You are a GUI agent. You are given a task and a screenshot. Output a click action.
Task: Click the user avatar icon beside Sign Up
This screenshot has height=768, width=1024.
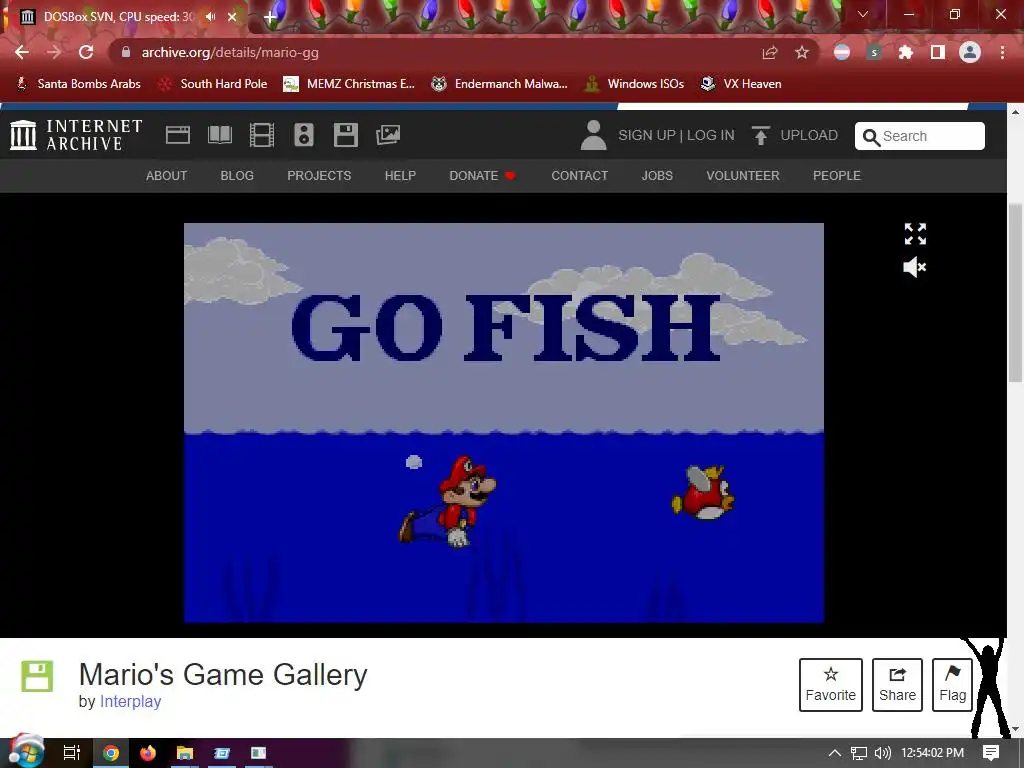593,135
